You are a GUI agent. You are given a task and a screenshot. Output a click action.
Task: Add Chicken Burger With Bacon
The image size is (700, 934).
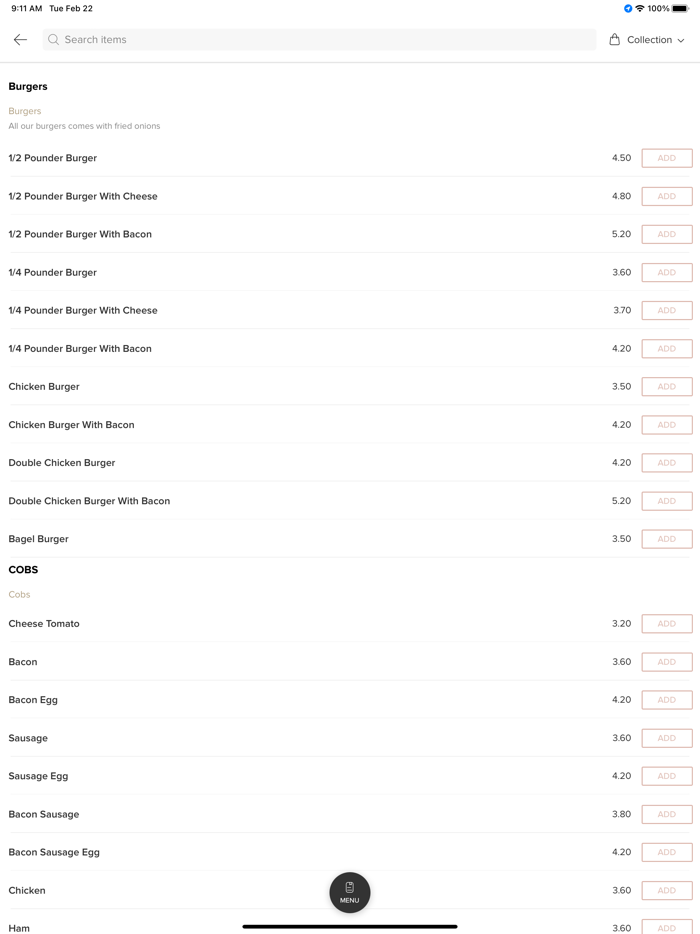pos(666,425)
